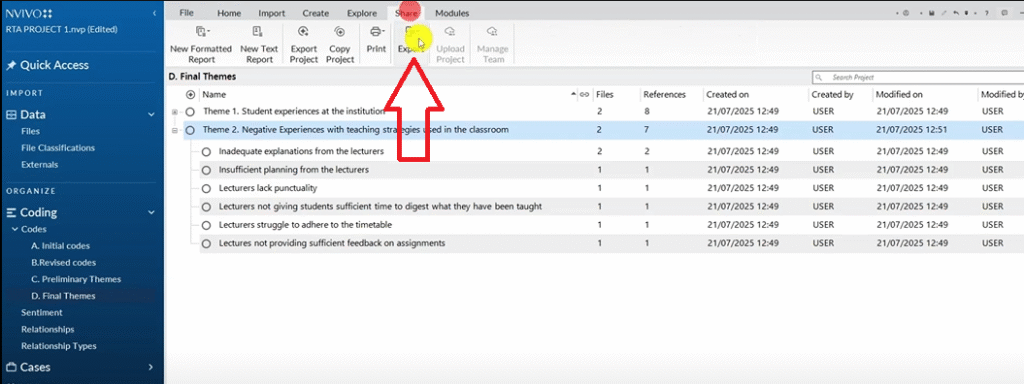Open the New Formatted Report tool
1024x384 pixels.
(200, 44)
